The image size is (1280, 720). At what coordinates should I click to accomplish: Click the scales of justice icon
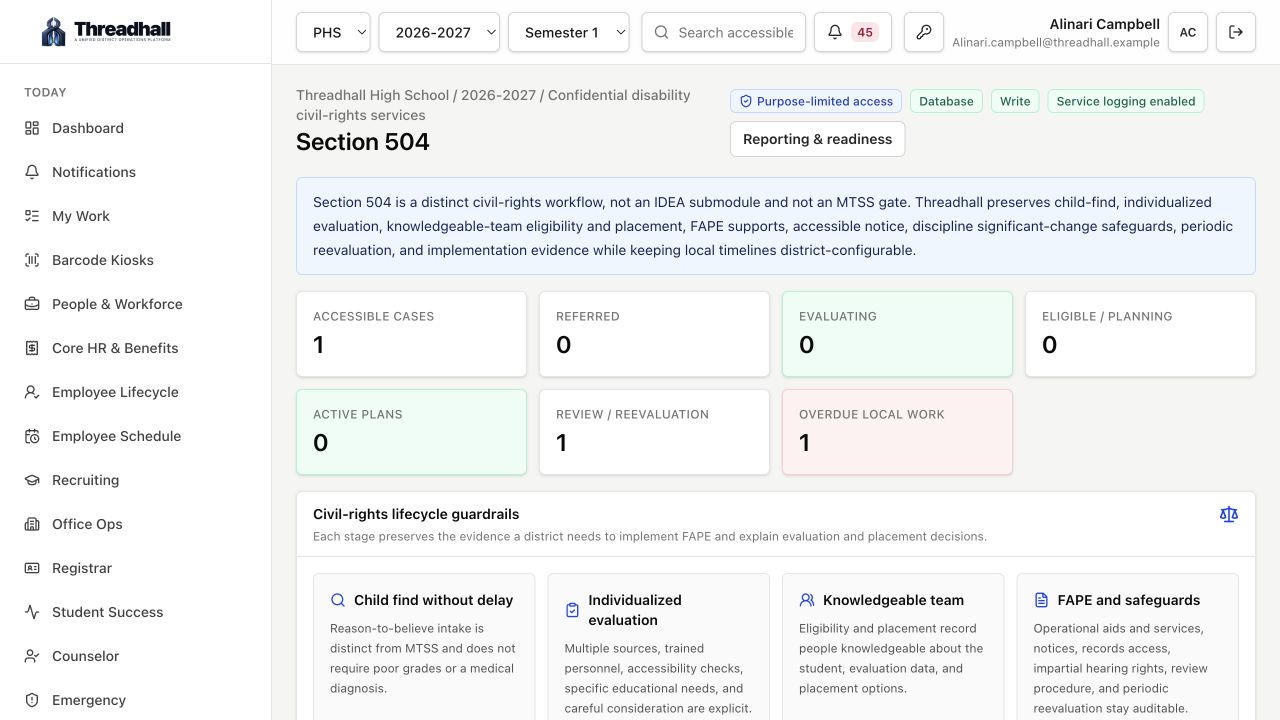1229,514
